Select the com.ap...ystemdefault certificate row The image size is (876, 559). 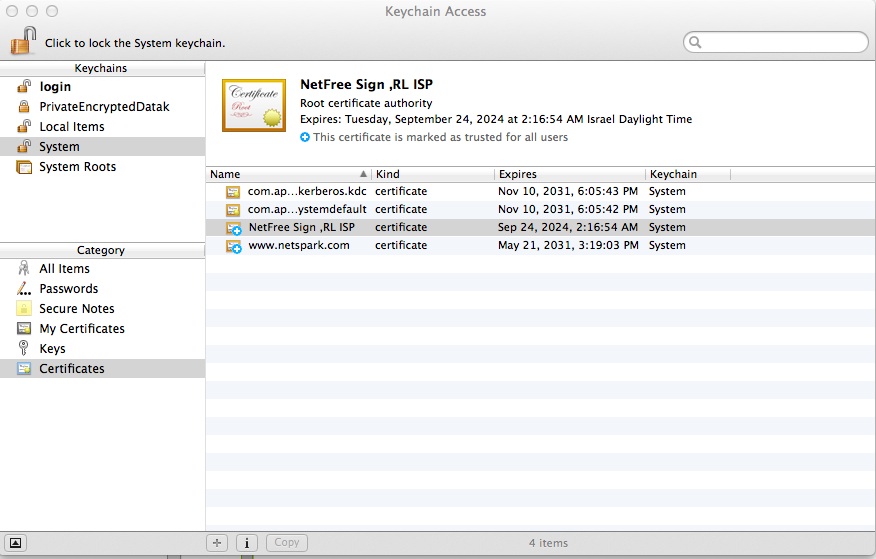click(540, 209)
